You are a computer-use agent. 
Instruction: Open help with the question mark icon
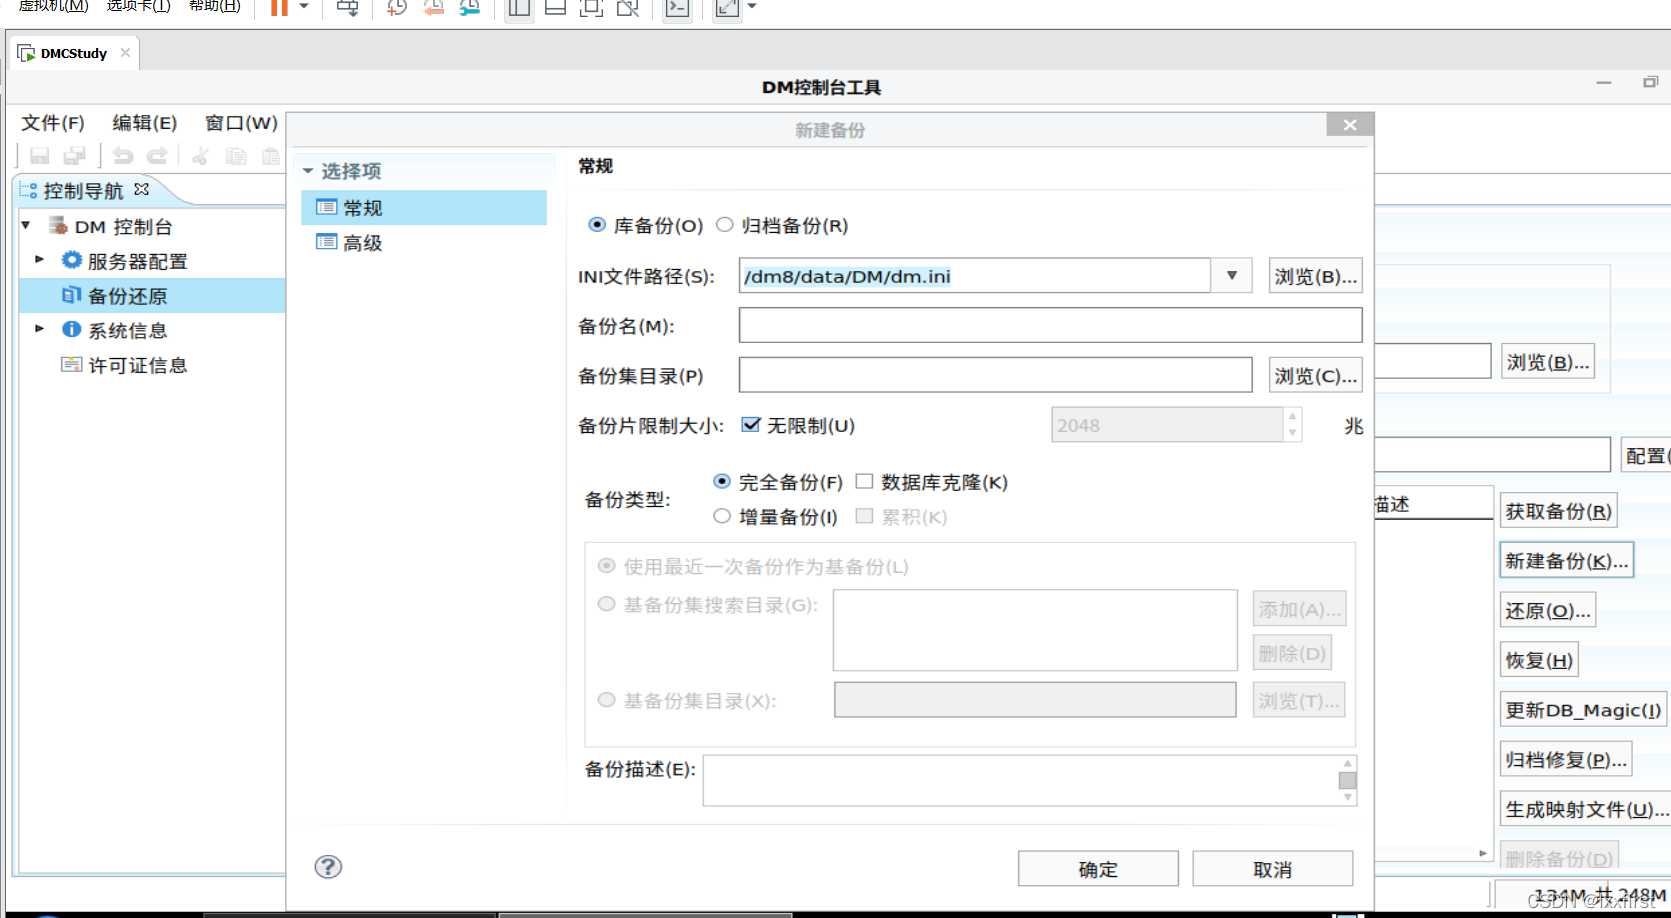328,866
